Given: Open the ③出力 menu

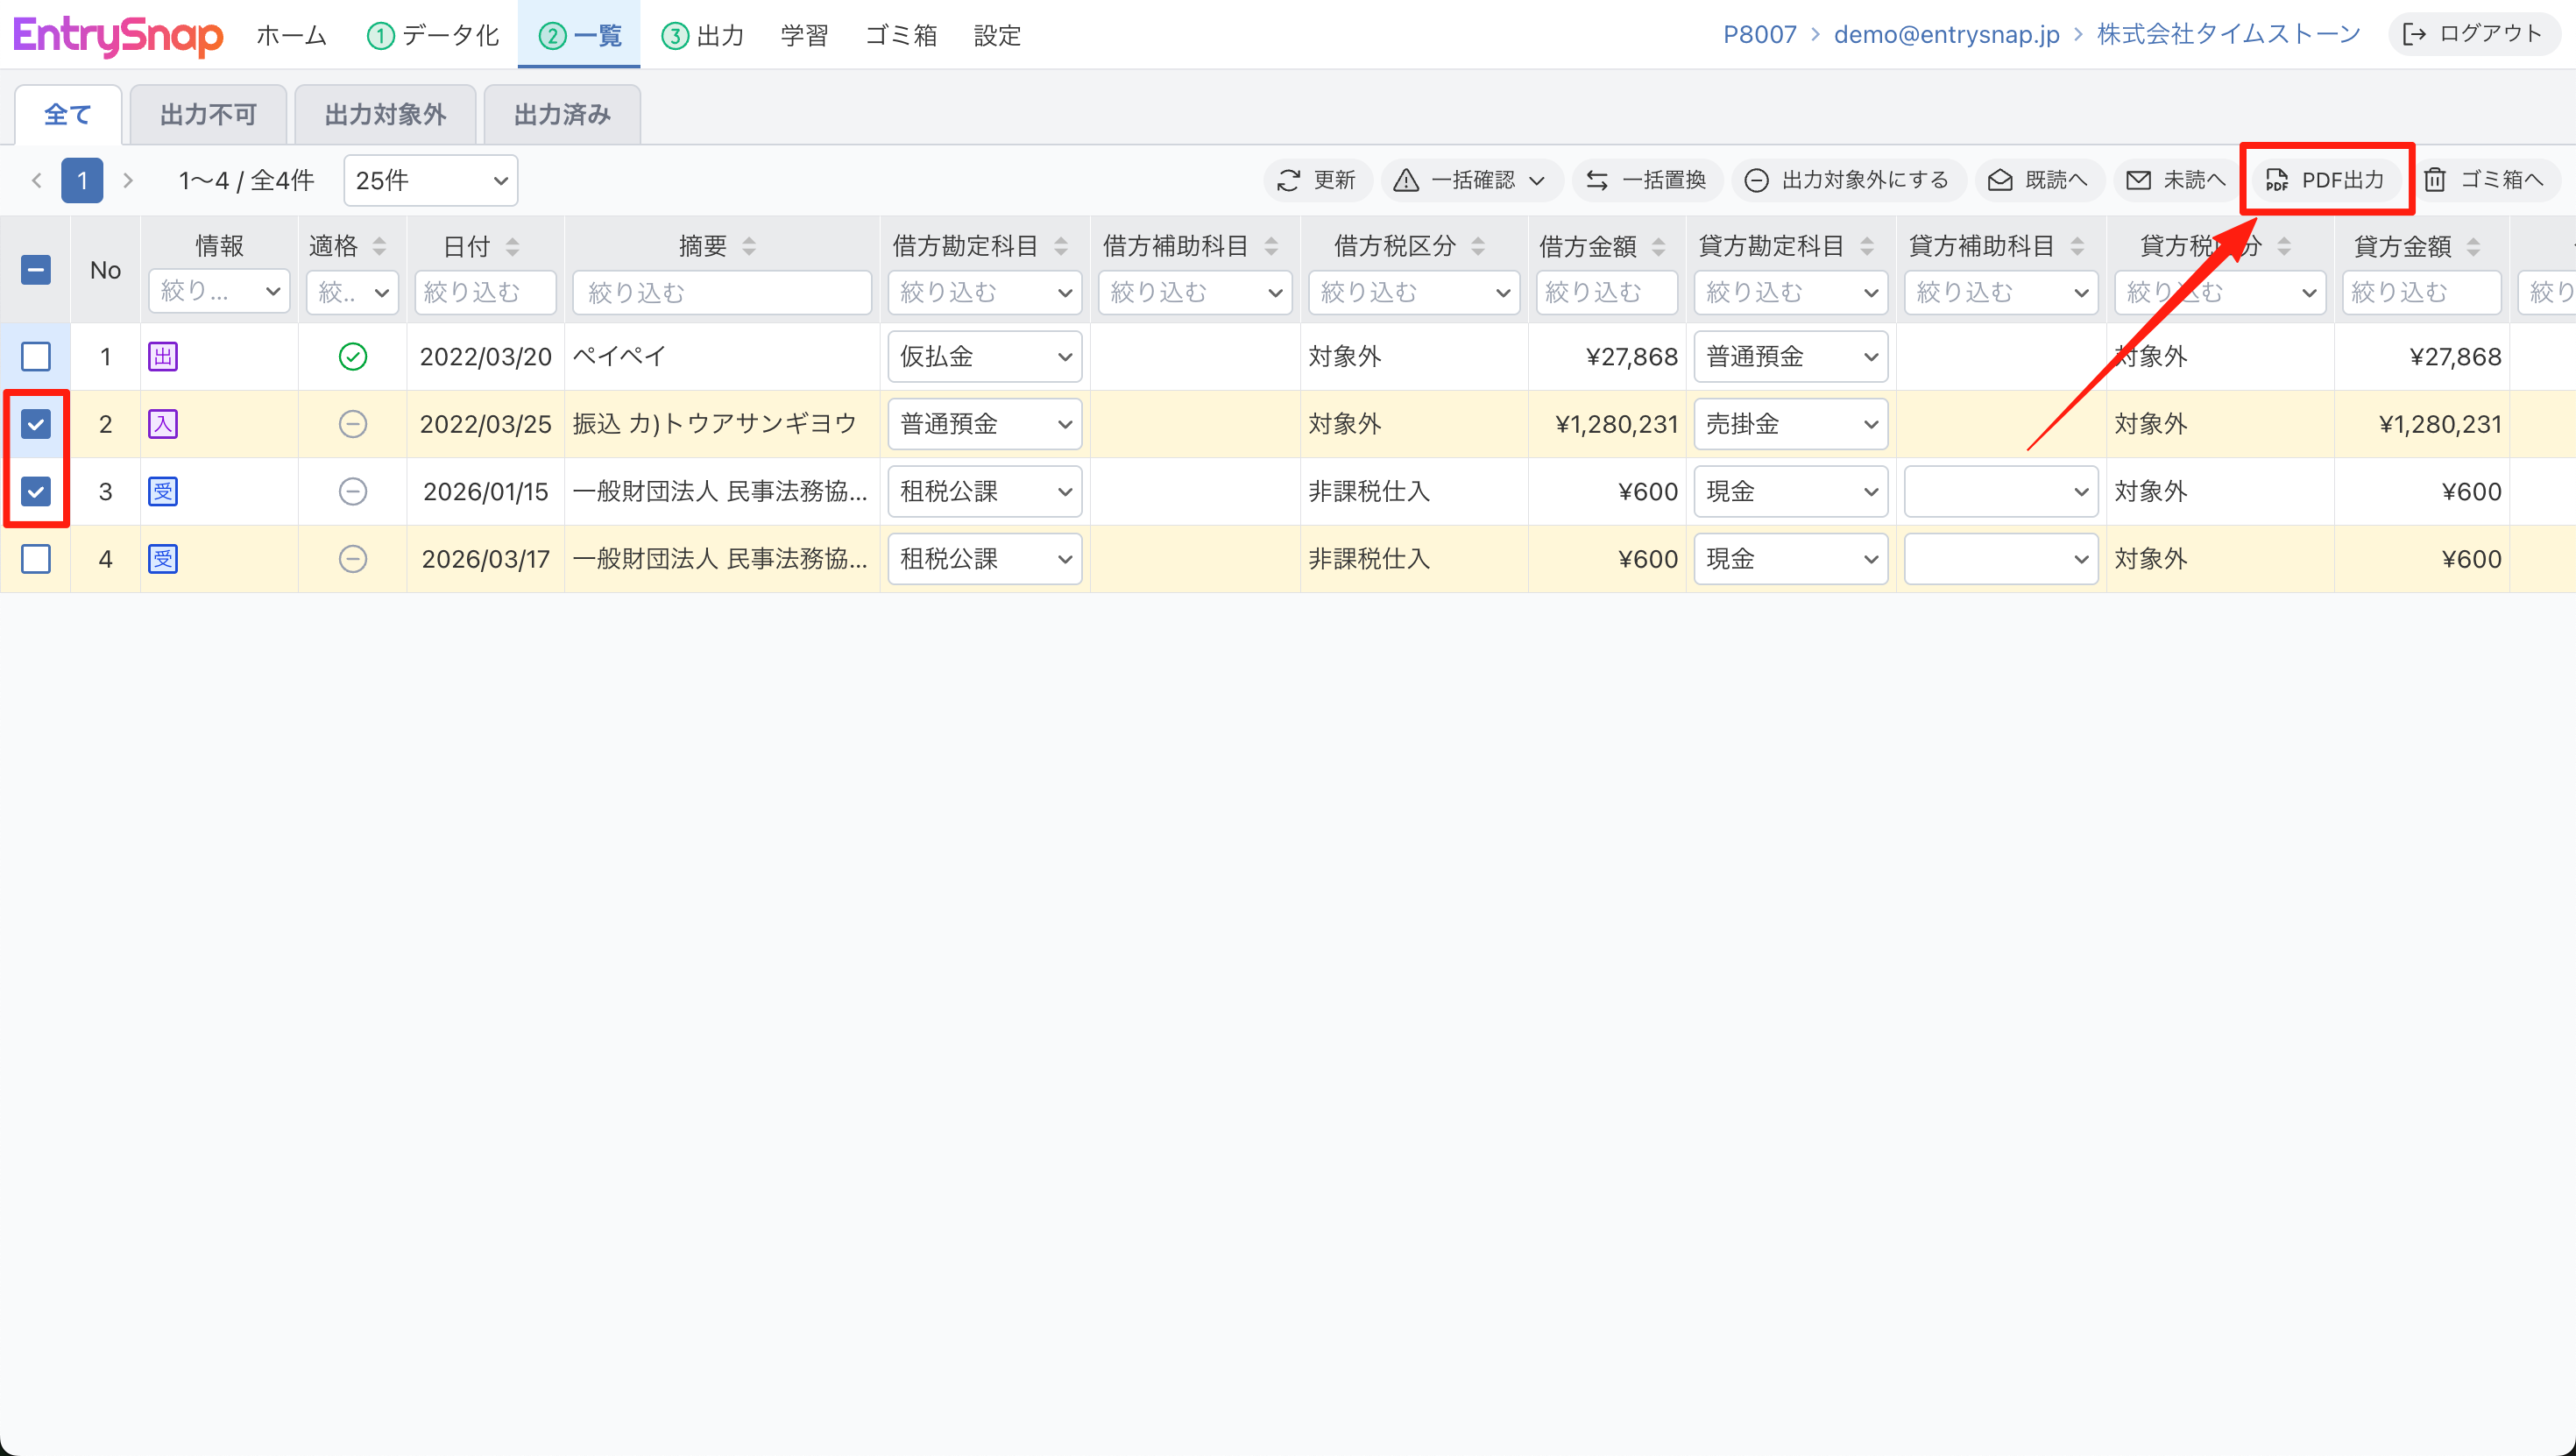Looking at the screenshot, I should [x=703, y=35].
